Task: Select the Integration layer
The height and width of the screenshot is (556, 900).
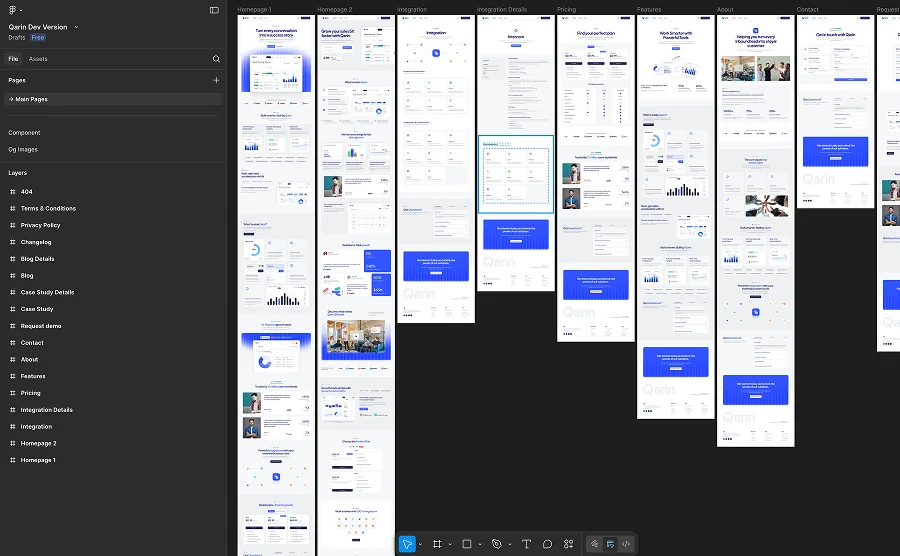Action: pyautogui.click(x=36, y=427)
